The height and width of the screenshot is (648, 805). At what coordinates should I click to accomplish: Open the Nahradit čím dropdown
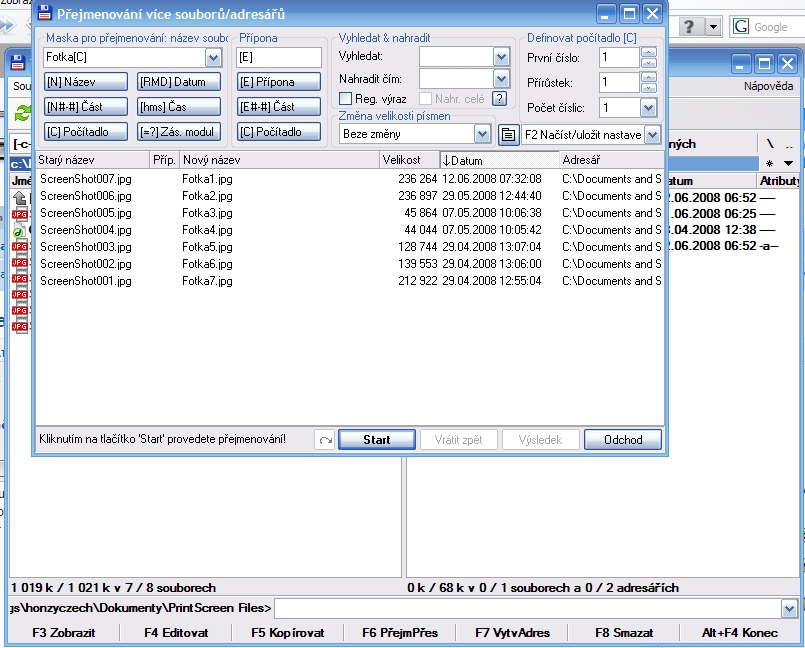(x=501, y=79)
